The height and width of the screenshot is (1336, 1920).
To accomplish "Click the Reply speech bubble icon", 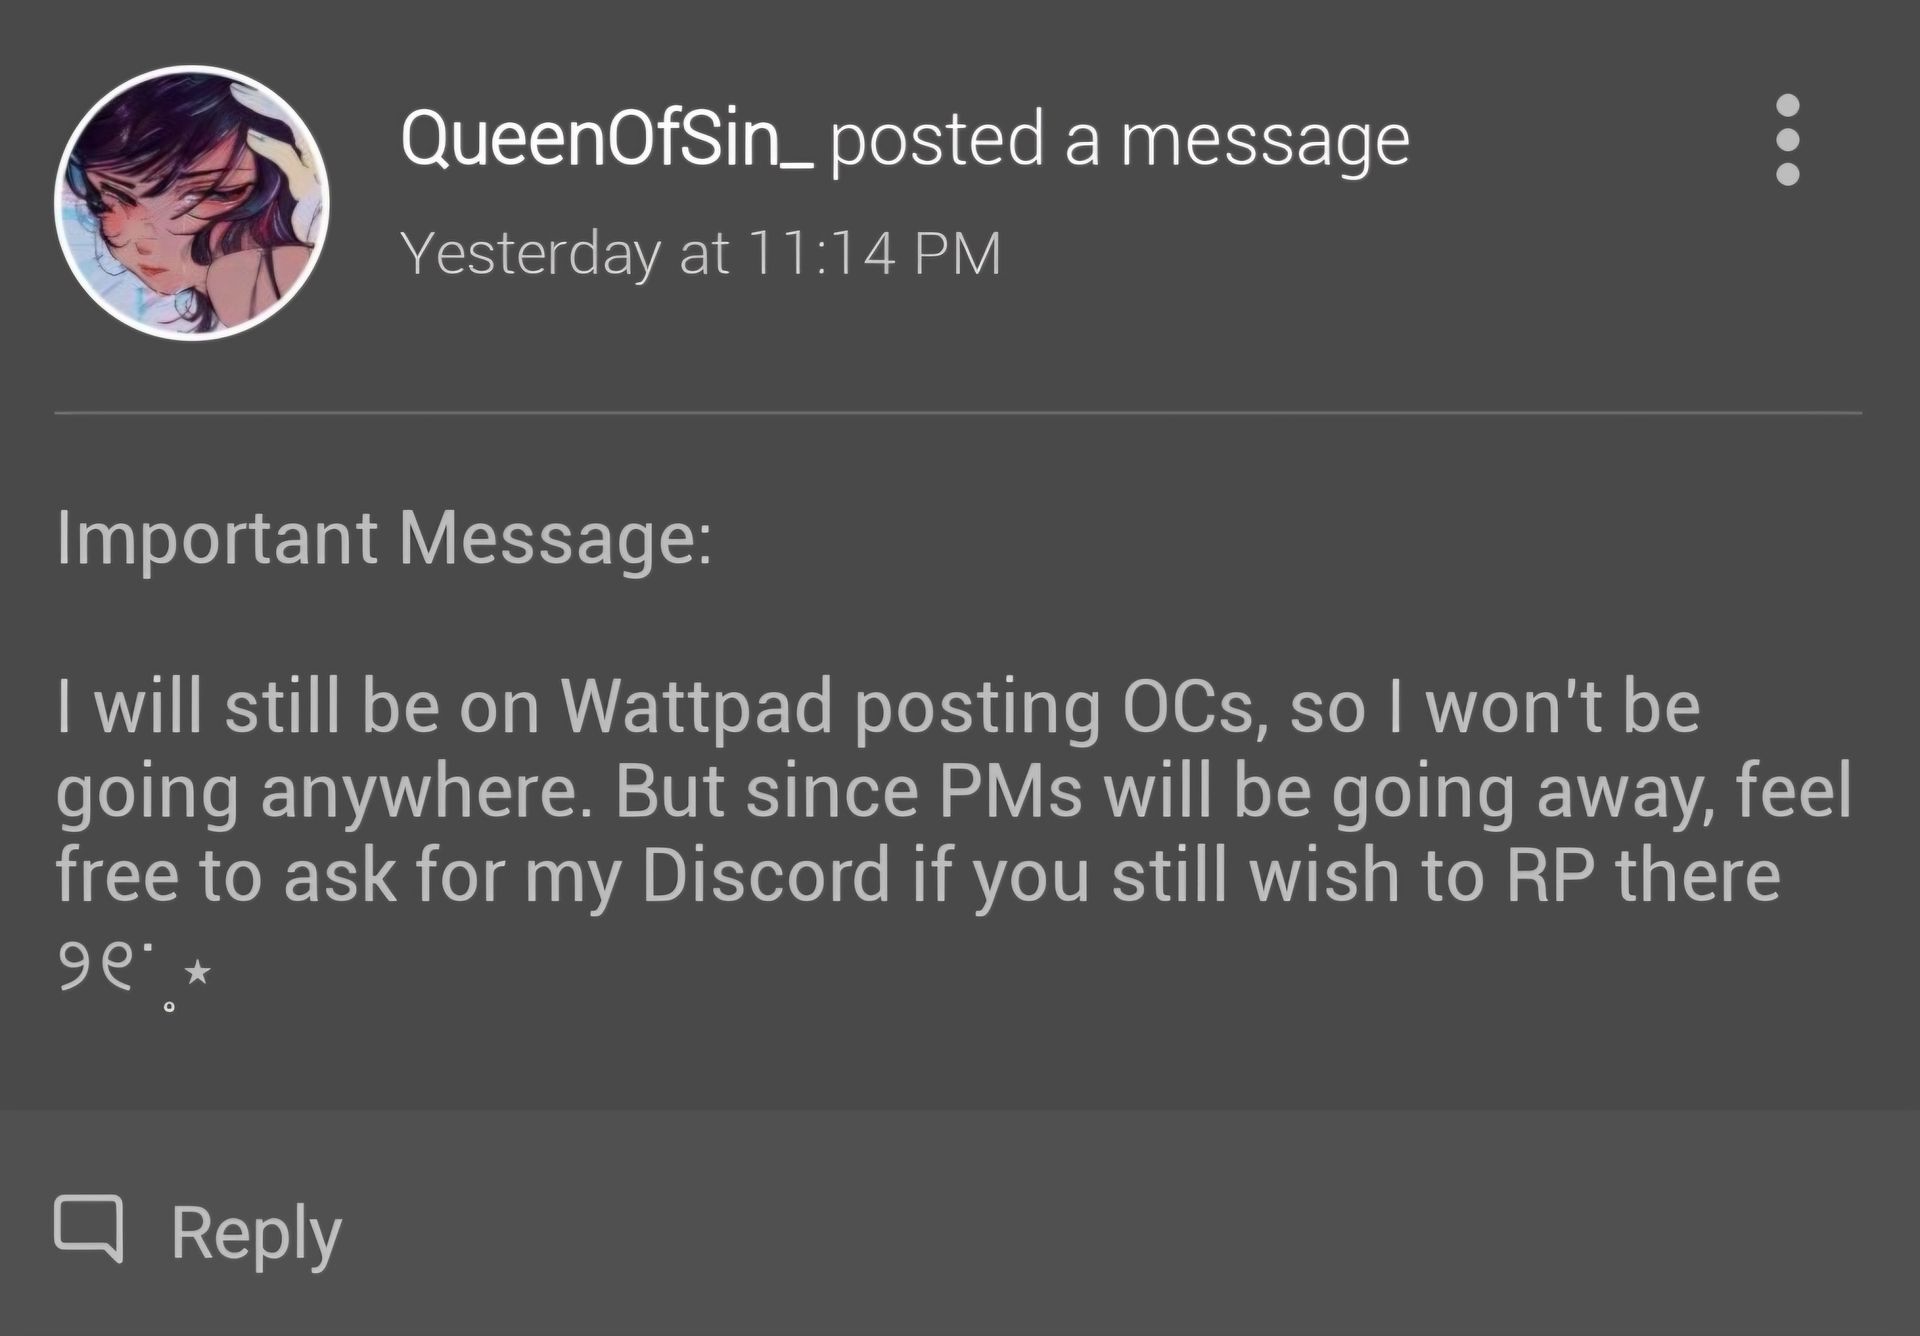I will click(x=89, y=1226).
